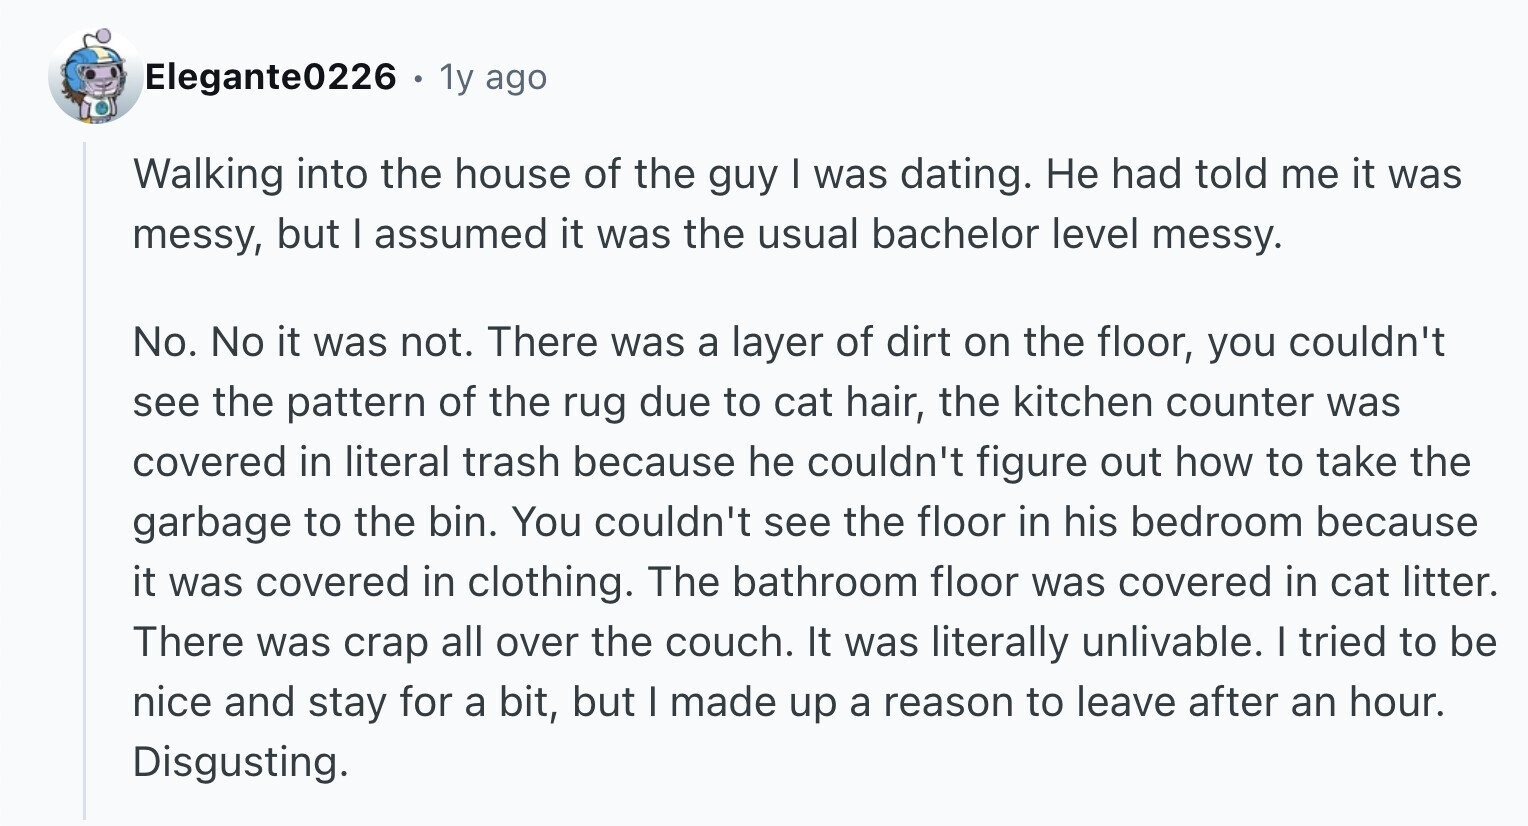Click the dot separator beside the username
Viewport: 1528px width, 826px height.
tap(418, 77)
